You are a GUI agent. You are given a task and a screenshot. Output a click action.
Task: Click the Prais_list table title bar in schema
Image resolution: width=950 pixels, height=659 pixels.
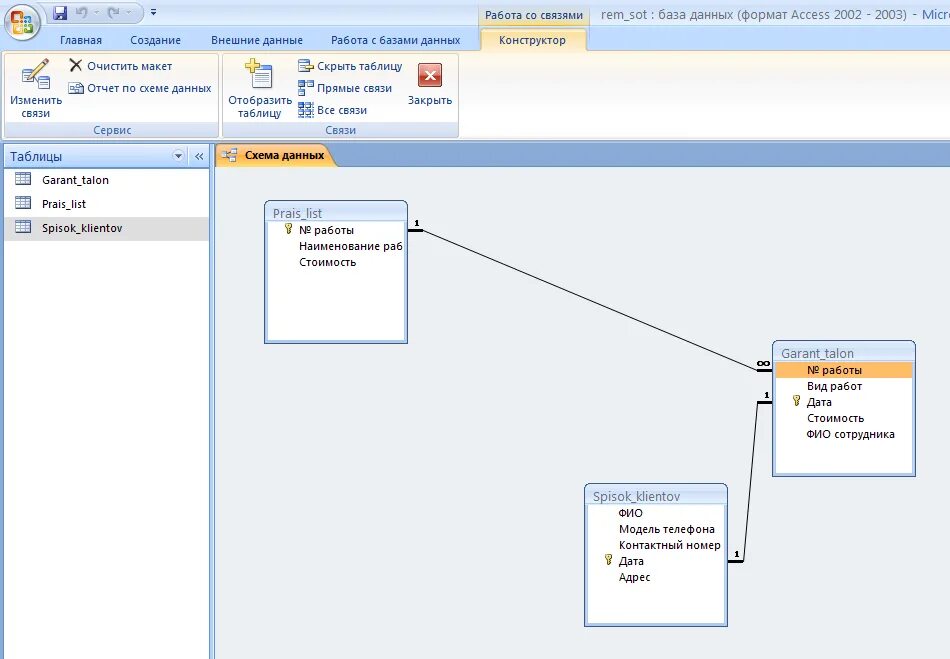(x=336, y=213)
